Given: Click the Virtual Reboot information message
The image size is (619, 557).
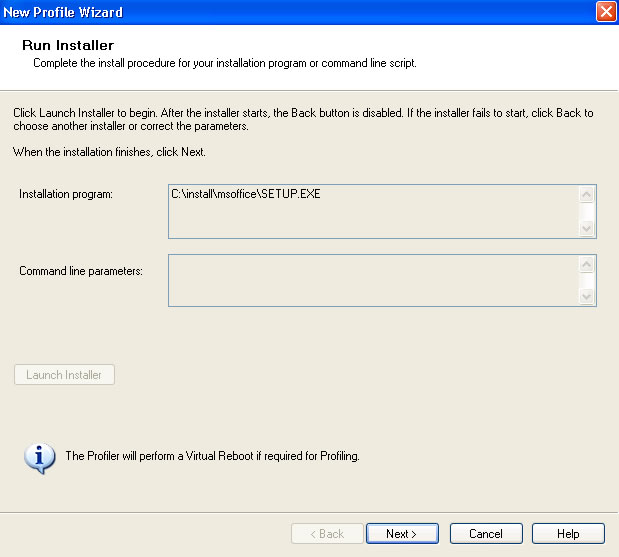Looking at the screenshot, I should coord(212,456).
